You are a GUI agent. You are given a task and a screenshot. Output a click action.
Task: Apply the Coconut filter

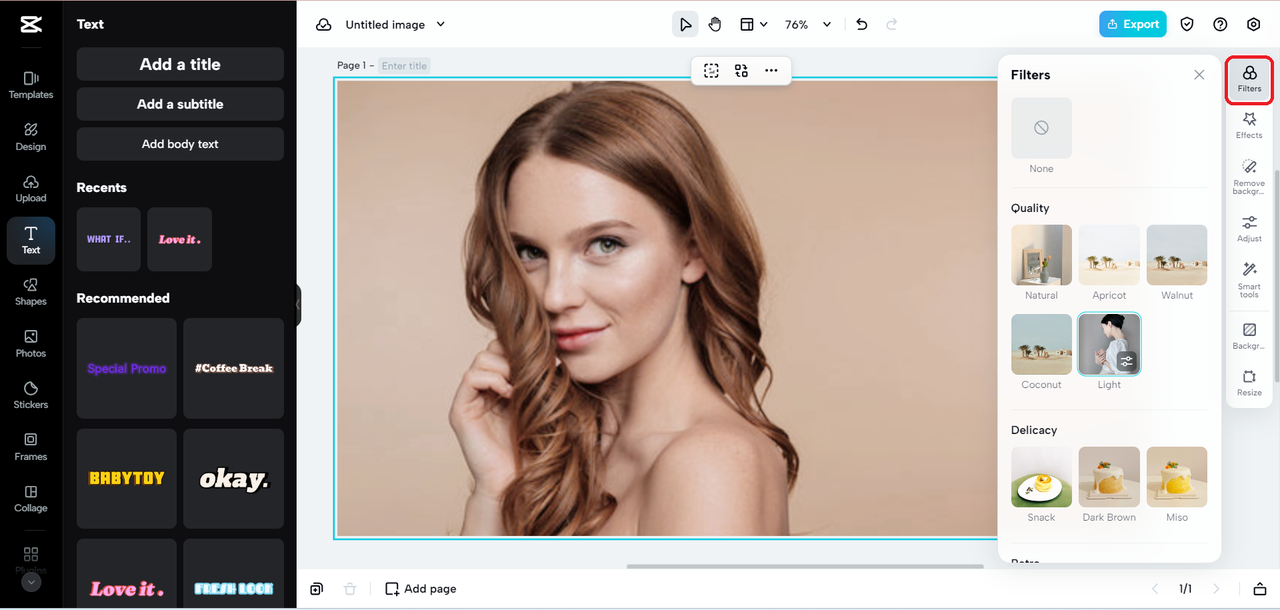pyautogui.click(x=1041, y=344)
